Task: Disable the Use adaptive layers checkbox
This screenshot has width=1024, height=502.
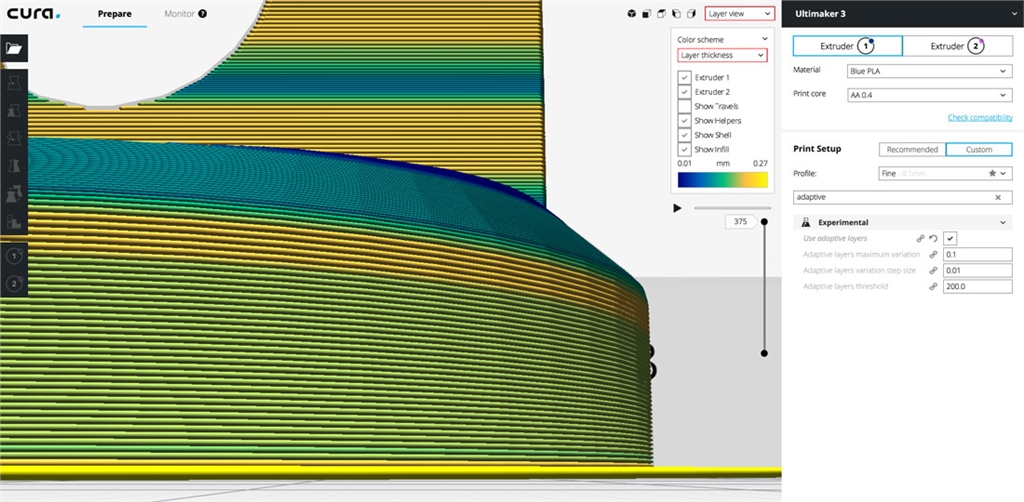Action: (950, 238)
